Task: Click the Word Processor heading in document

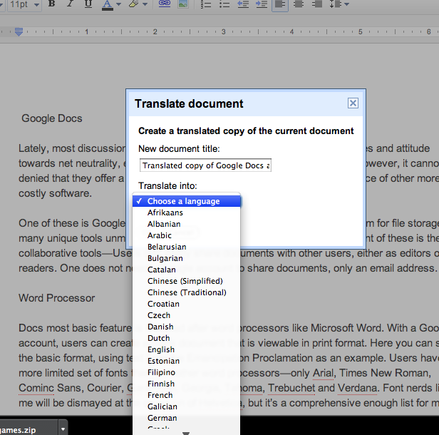Action: pyautogui.click(x=57, y=298)
